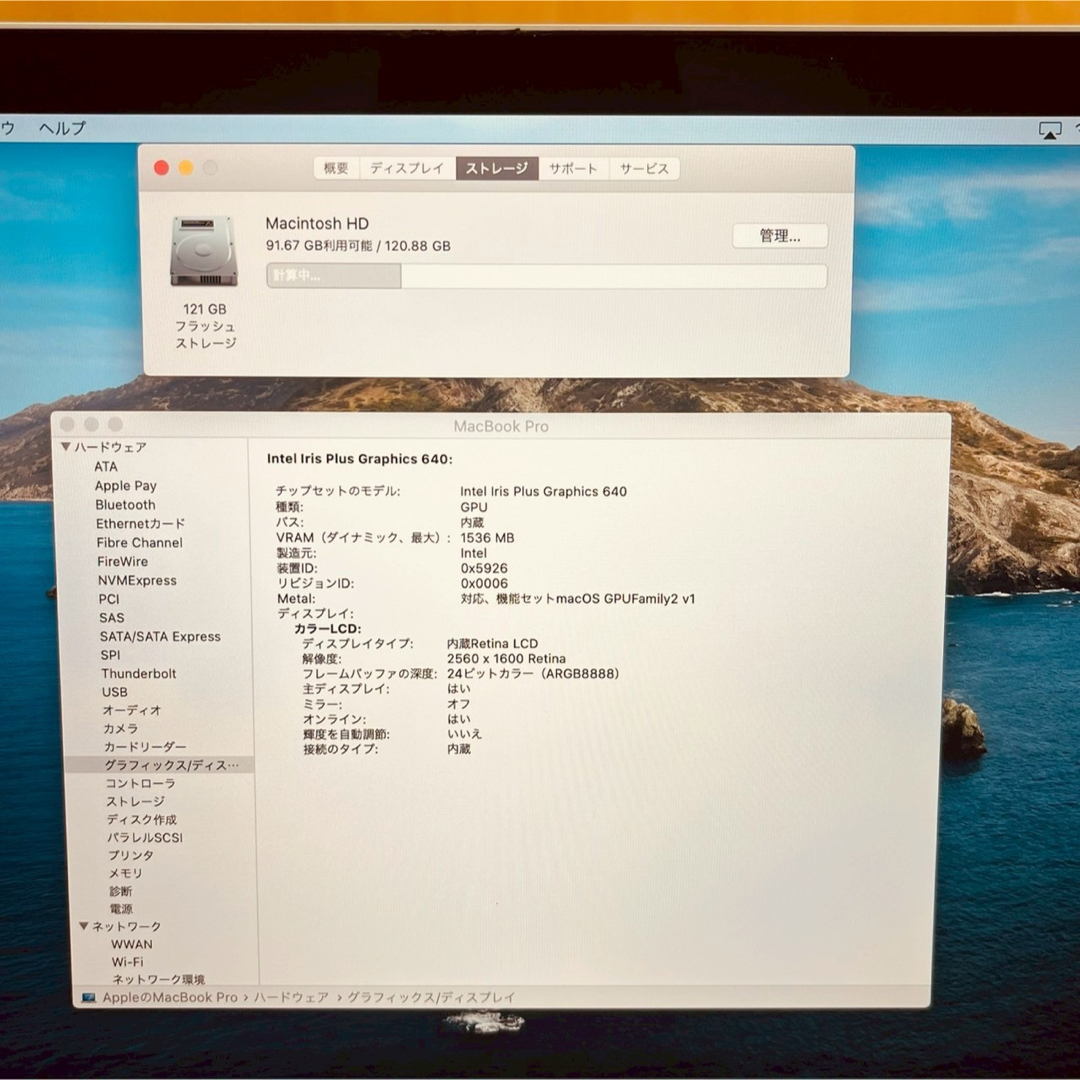
Task: Select ATA in the hardware list
Action: pyautogui.click(x=106, y=467)
